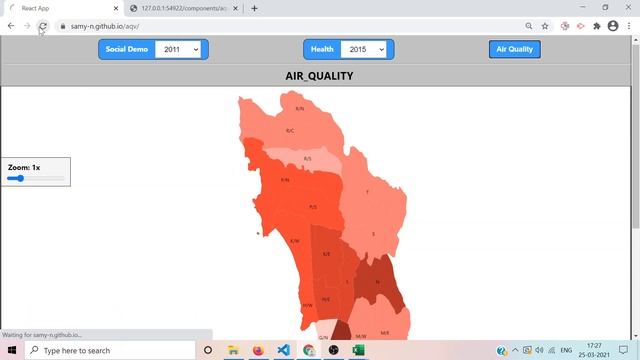Select the K/W ward on the map
Image resolution: width=640 pixels, height=360 pixels.
click(x=295, y=241)
